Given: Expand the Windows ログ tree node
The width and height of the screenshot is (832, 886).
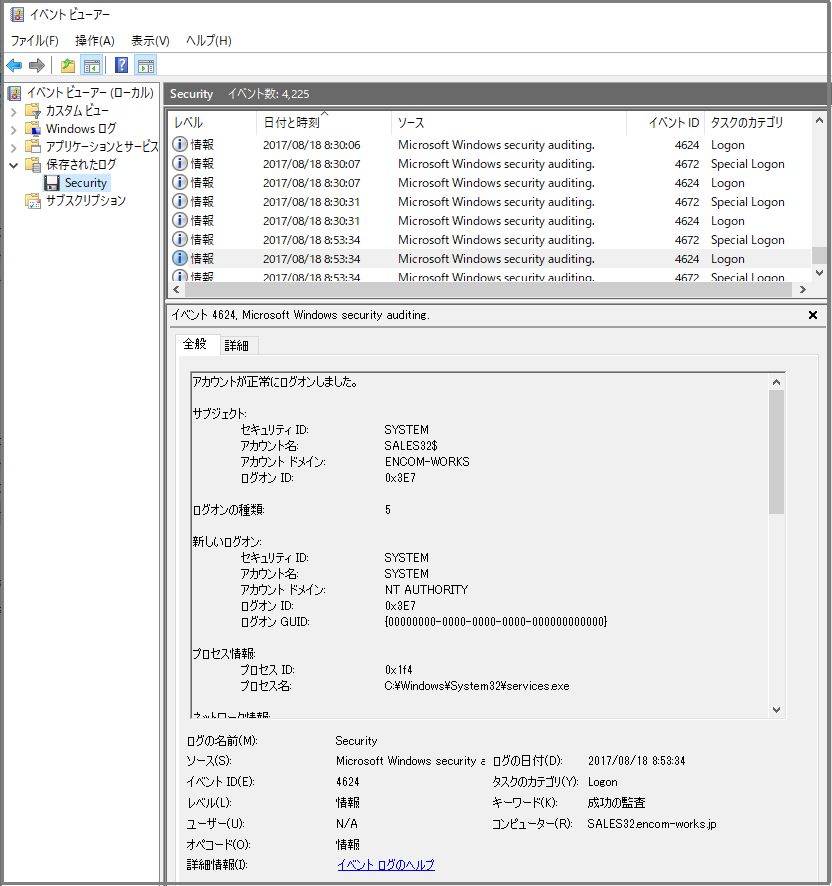Looking at the screenshot, I should point(14,129).
